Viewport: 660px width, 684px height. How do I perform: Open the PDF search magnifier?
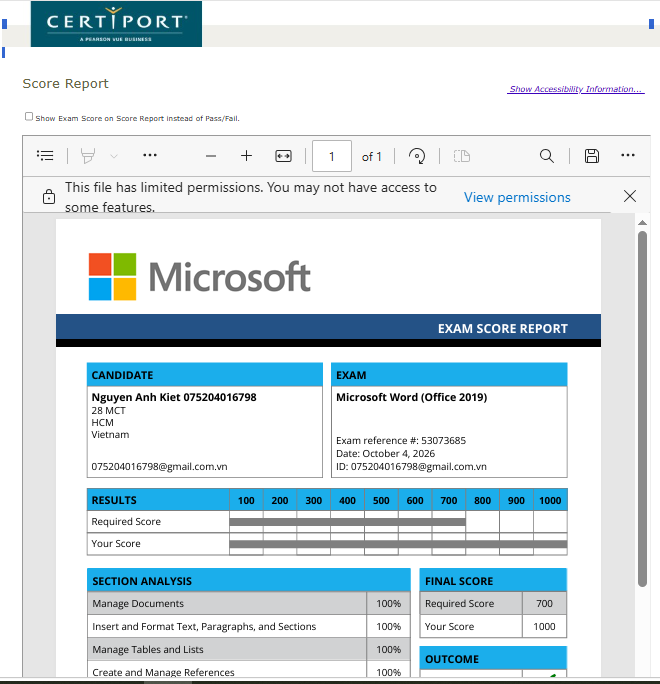click(x=547, y=156)
